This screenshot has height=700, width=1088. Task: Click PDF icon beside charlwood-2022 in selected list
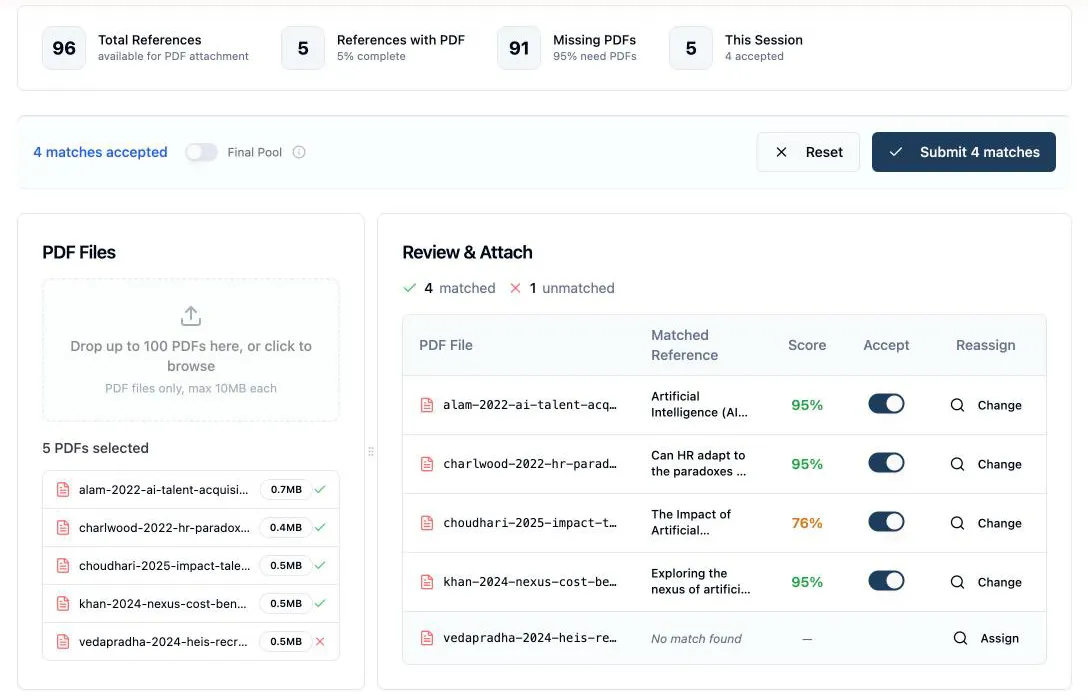(x=63, y=528)
